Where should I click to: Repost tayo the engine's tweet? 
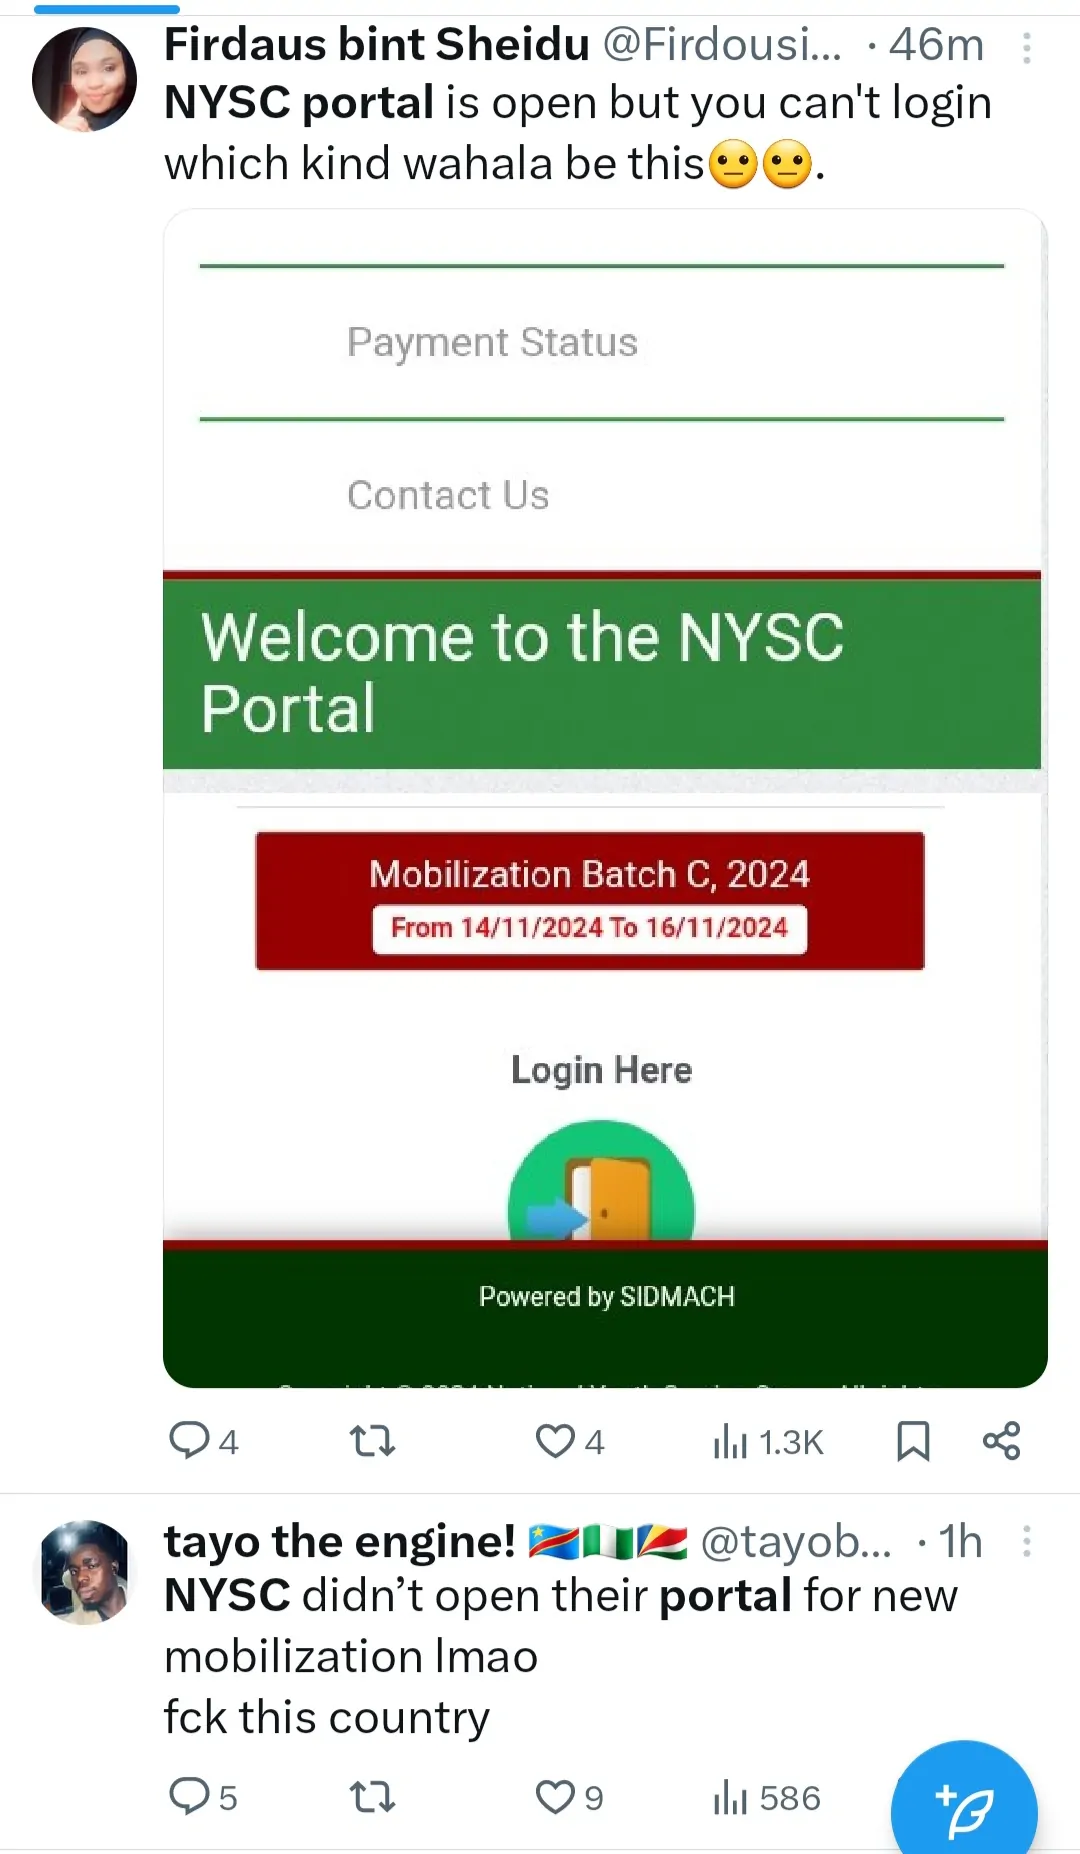tap(372, 1798)
